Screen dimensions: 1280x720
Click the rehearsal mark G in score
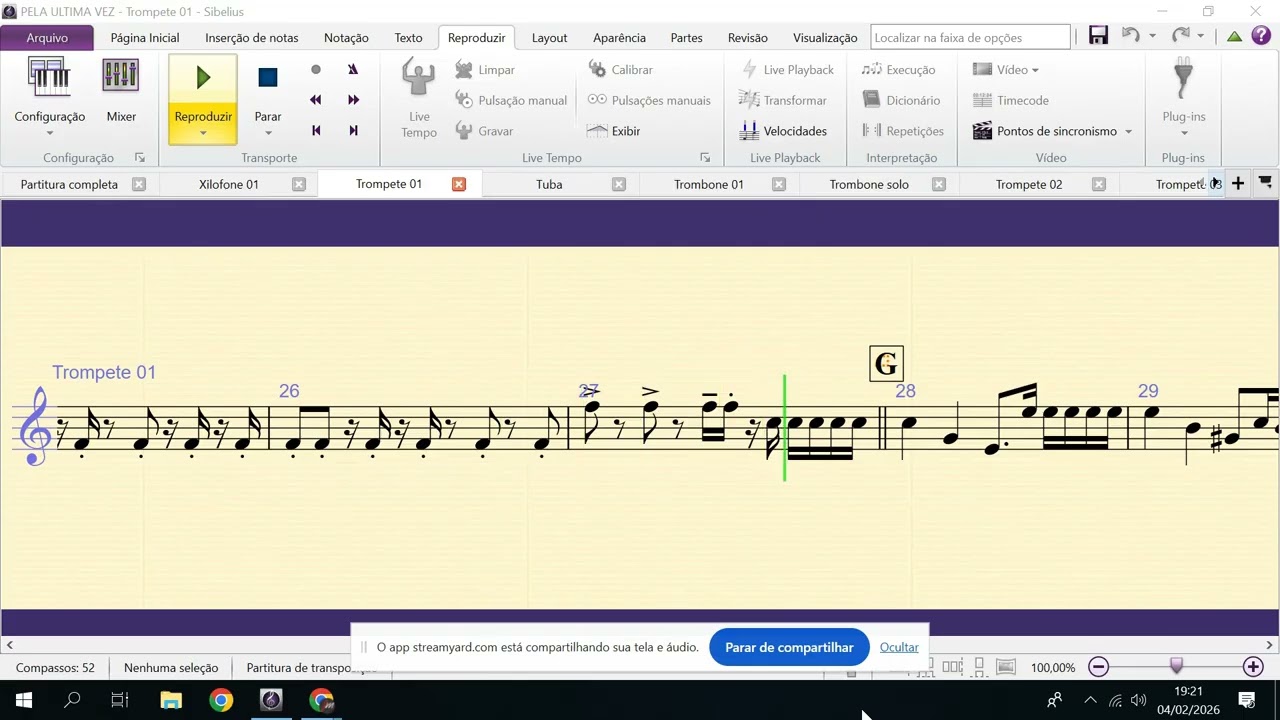(x=887, y=364)
